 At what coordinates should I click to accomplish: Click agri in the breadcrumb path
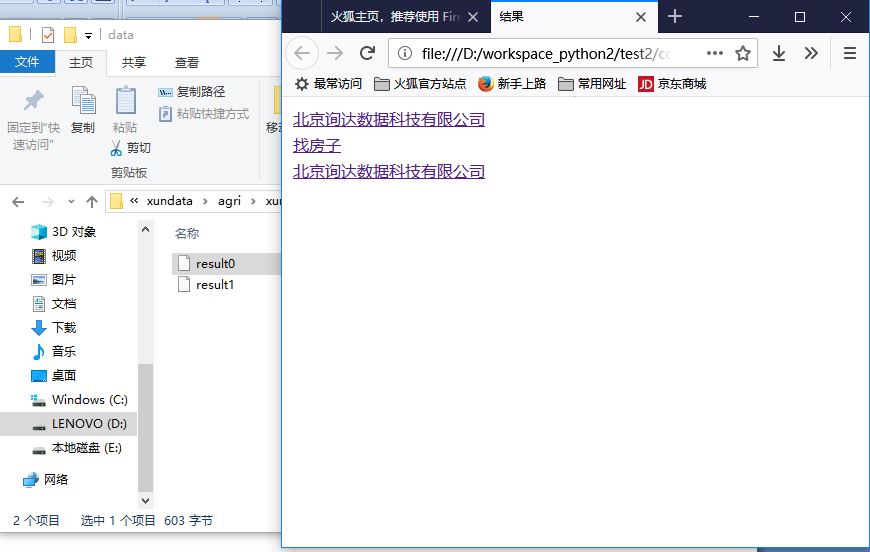click(x=230, y=201)
